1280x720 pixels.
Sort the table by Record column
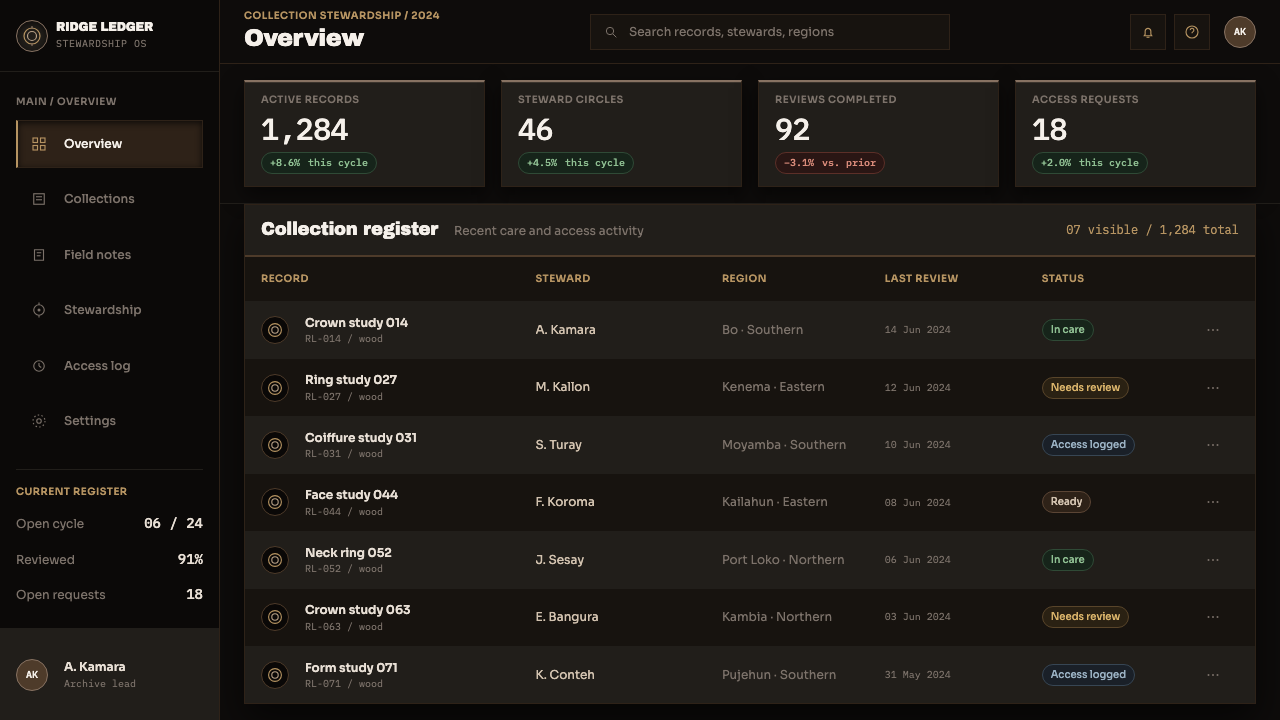tap(285, 278)
